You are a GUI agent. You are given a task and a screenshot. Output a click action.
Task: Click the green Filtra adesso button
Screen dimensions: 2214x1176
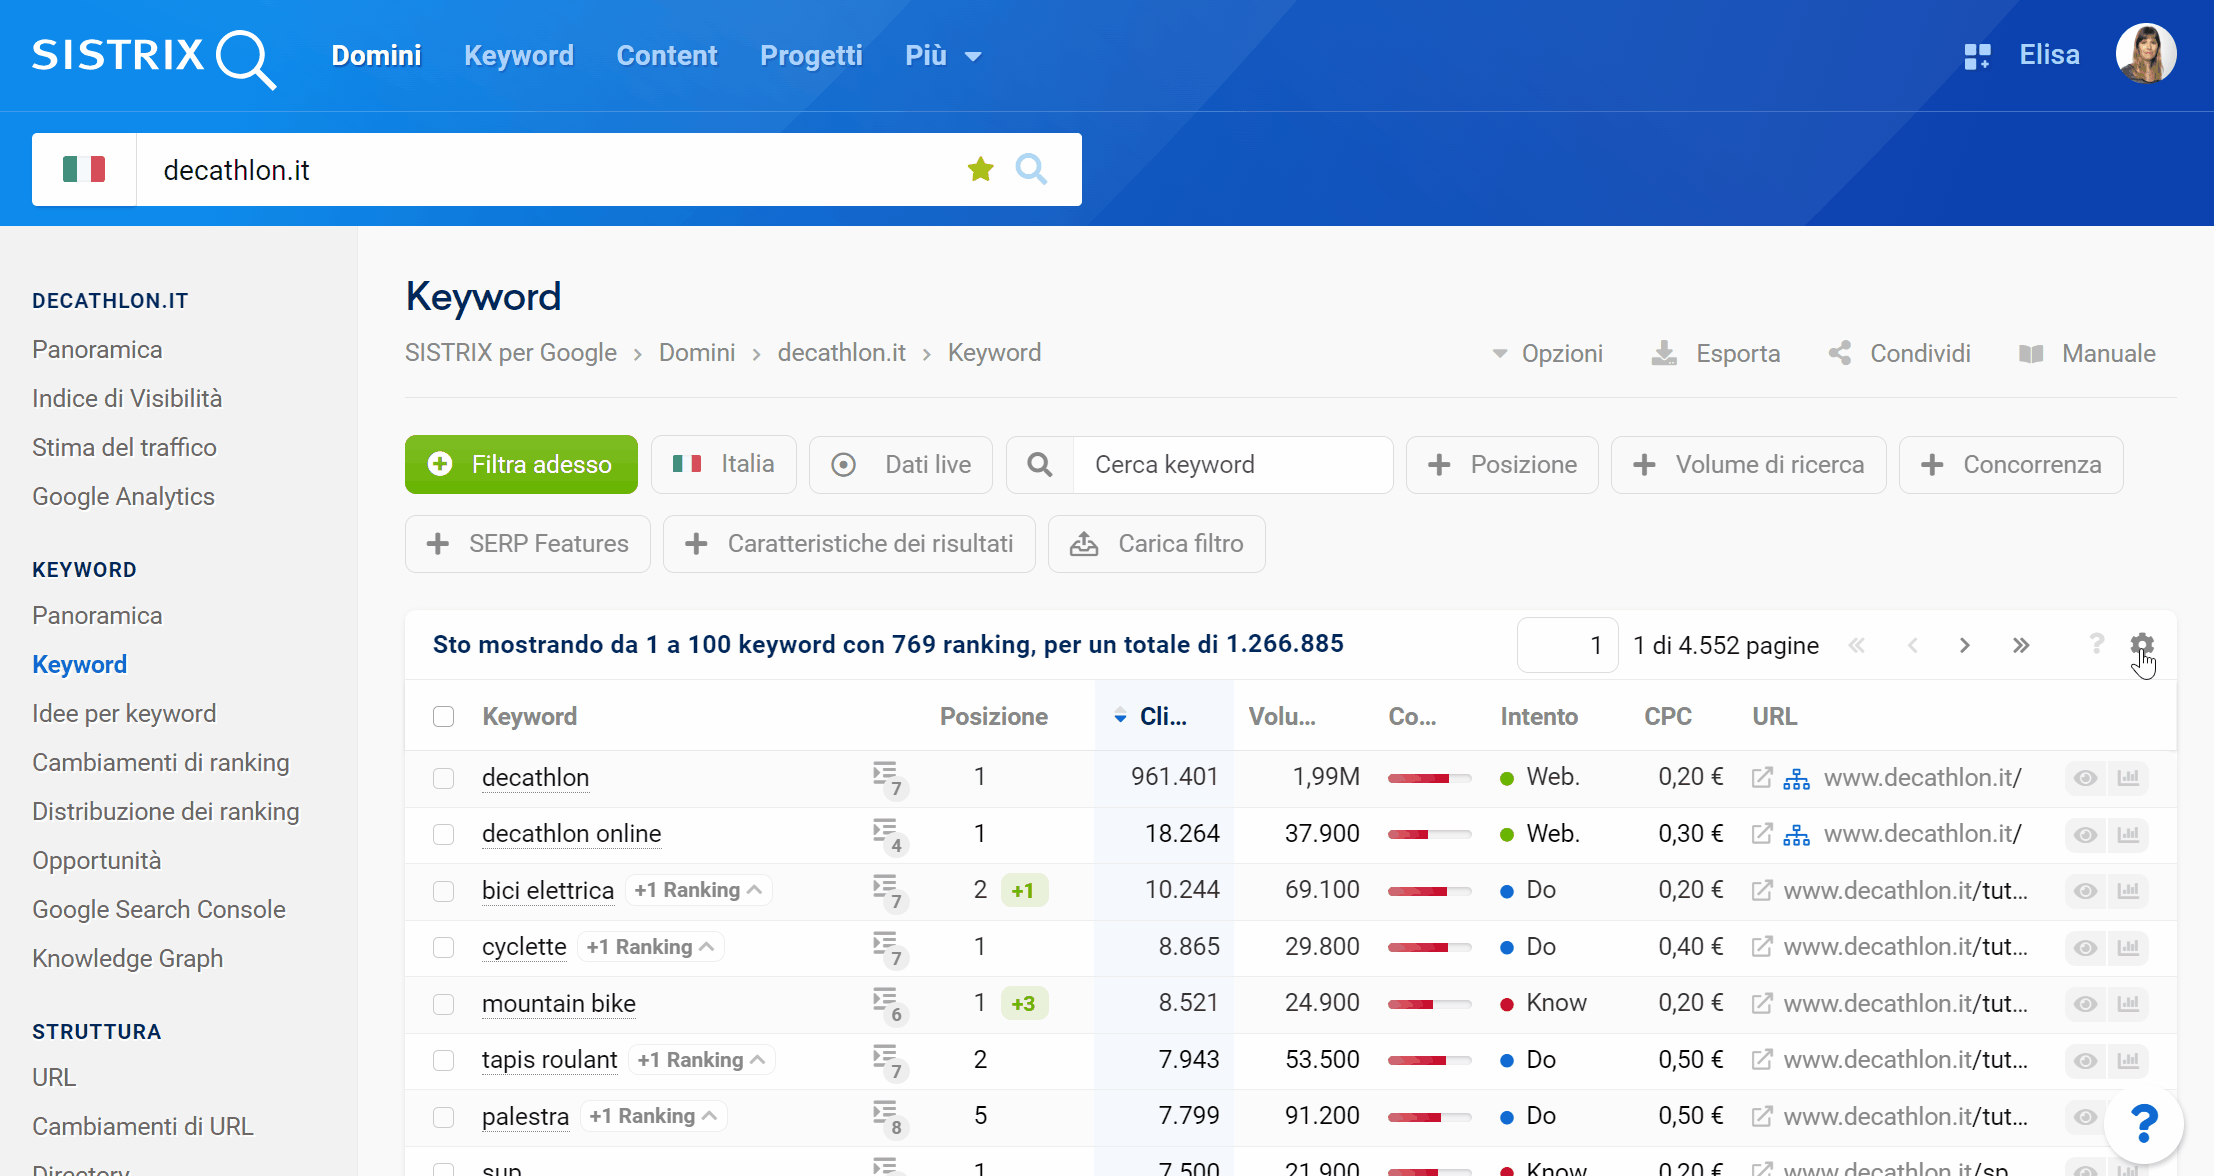coord(521,464)
